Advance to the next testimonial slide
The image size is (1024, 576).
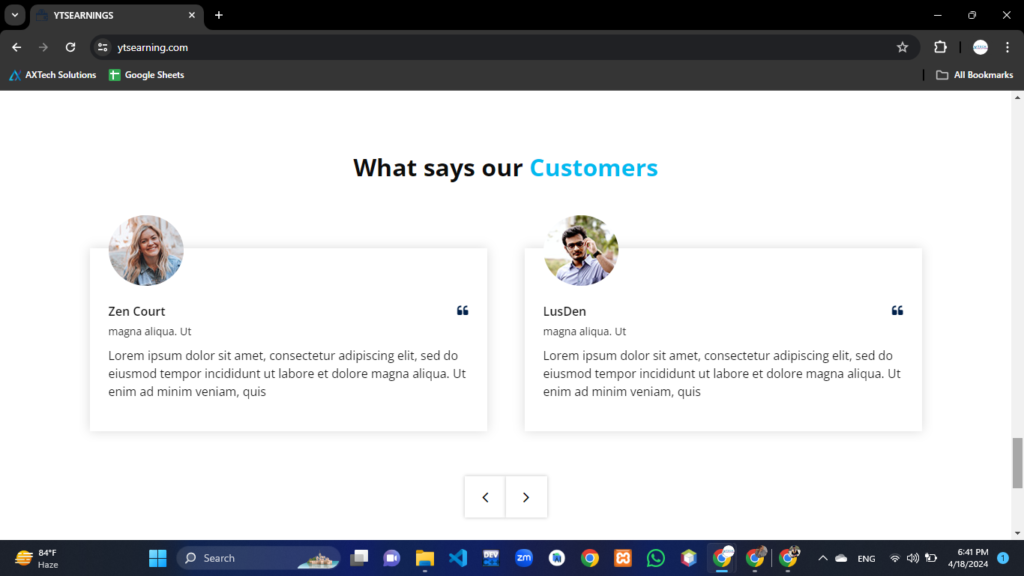pyautogui.click(x=526, y=497)
